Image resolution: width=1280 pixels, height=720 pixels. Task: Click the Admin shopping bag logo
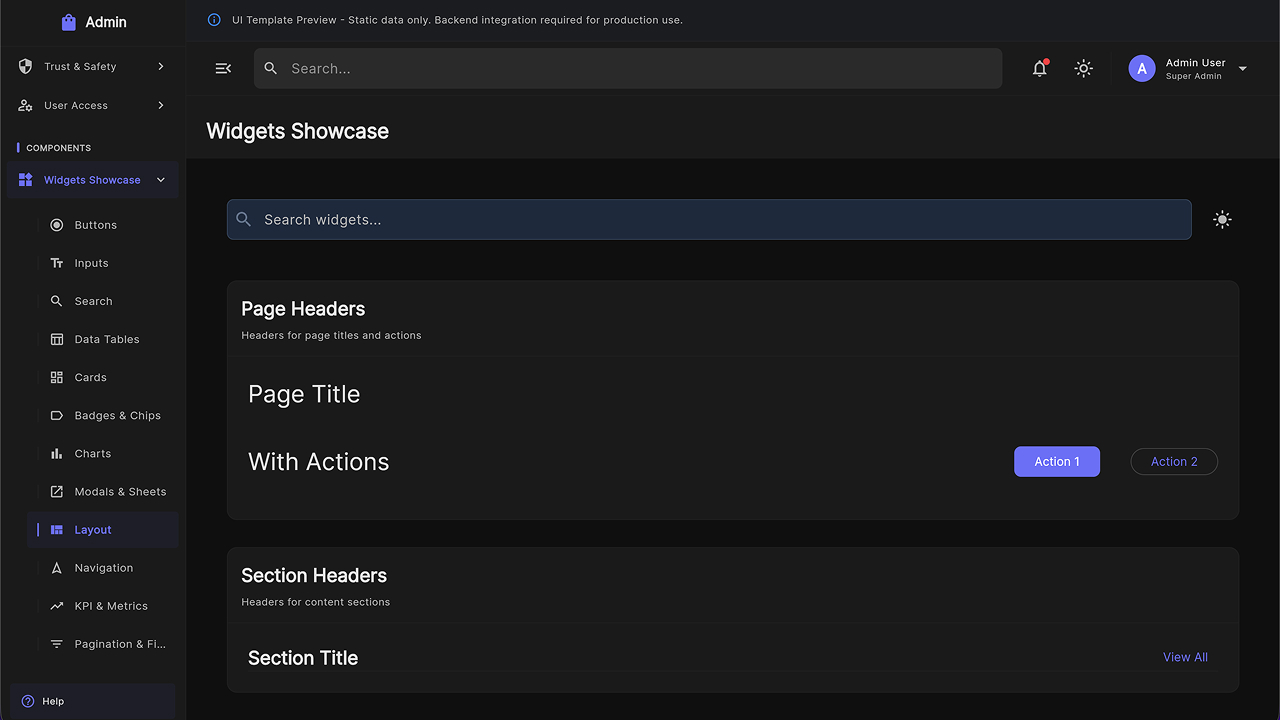[x=68, y=22]
